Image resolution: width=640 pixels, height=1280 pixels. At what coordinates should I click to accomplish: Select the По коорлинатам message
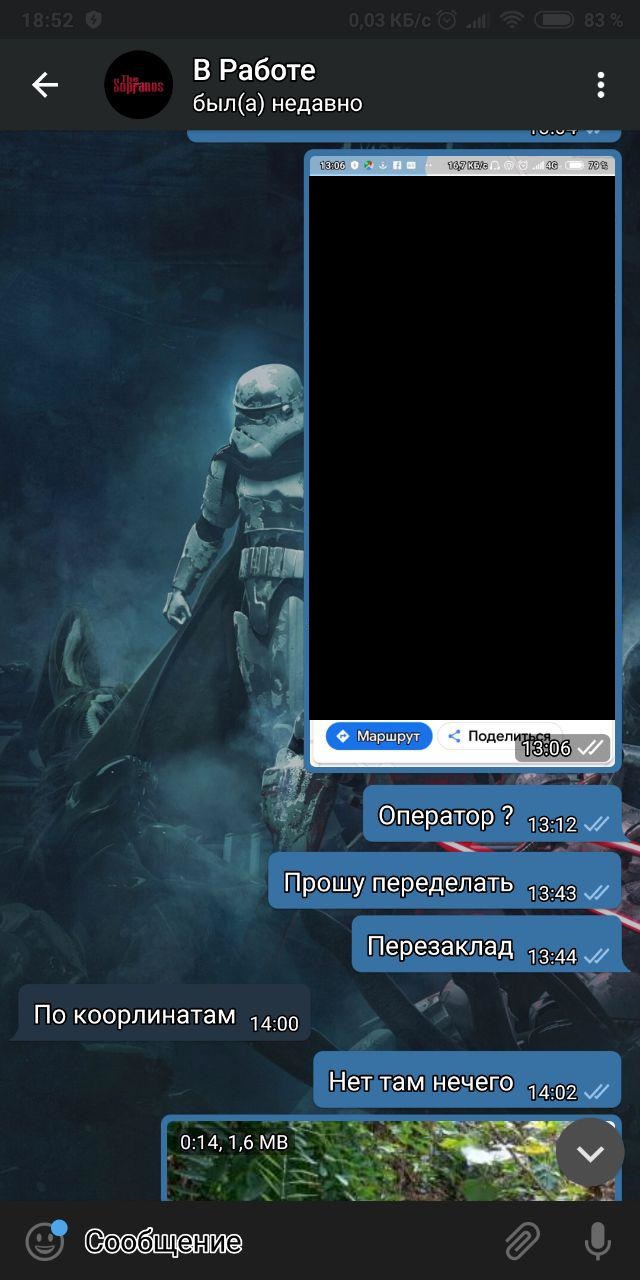pyautogui.click(x=164, y=1013)
